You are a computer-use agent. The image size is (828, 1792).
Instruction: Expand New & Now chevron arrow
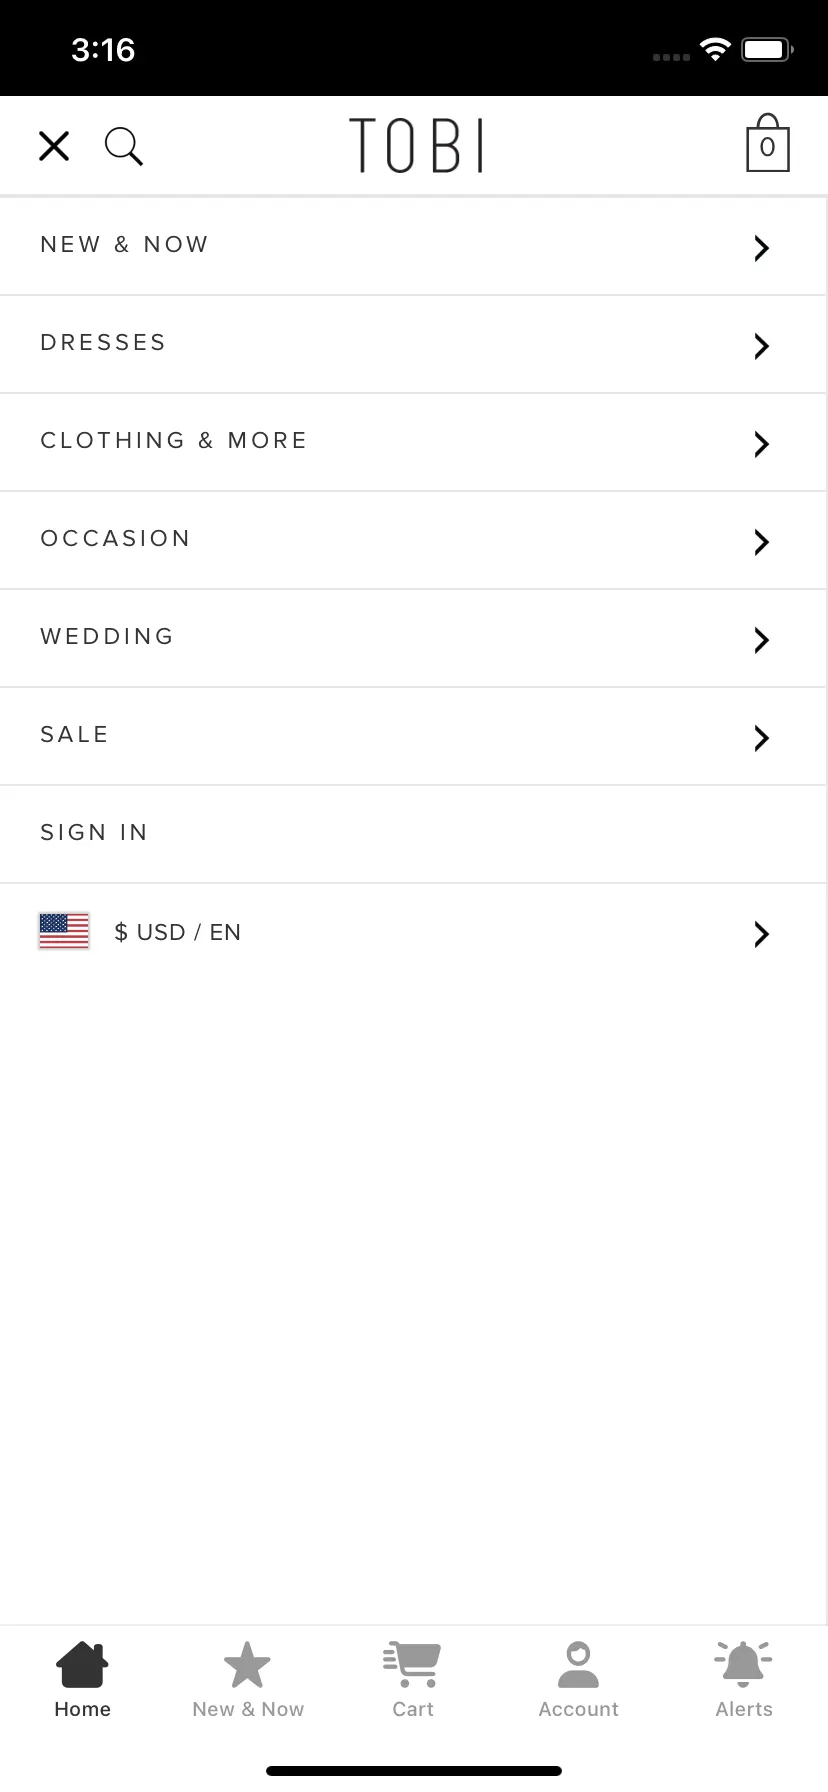point(762,247)
